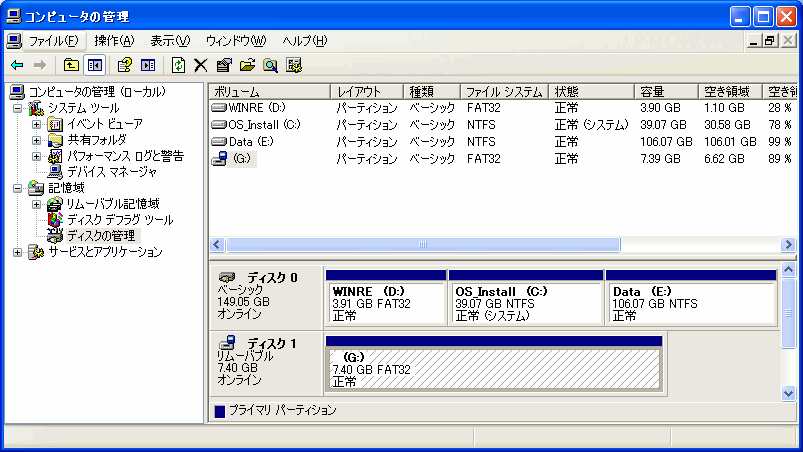Click the ディスク 0 disk icon

point(227,277)
